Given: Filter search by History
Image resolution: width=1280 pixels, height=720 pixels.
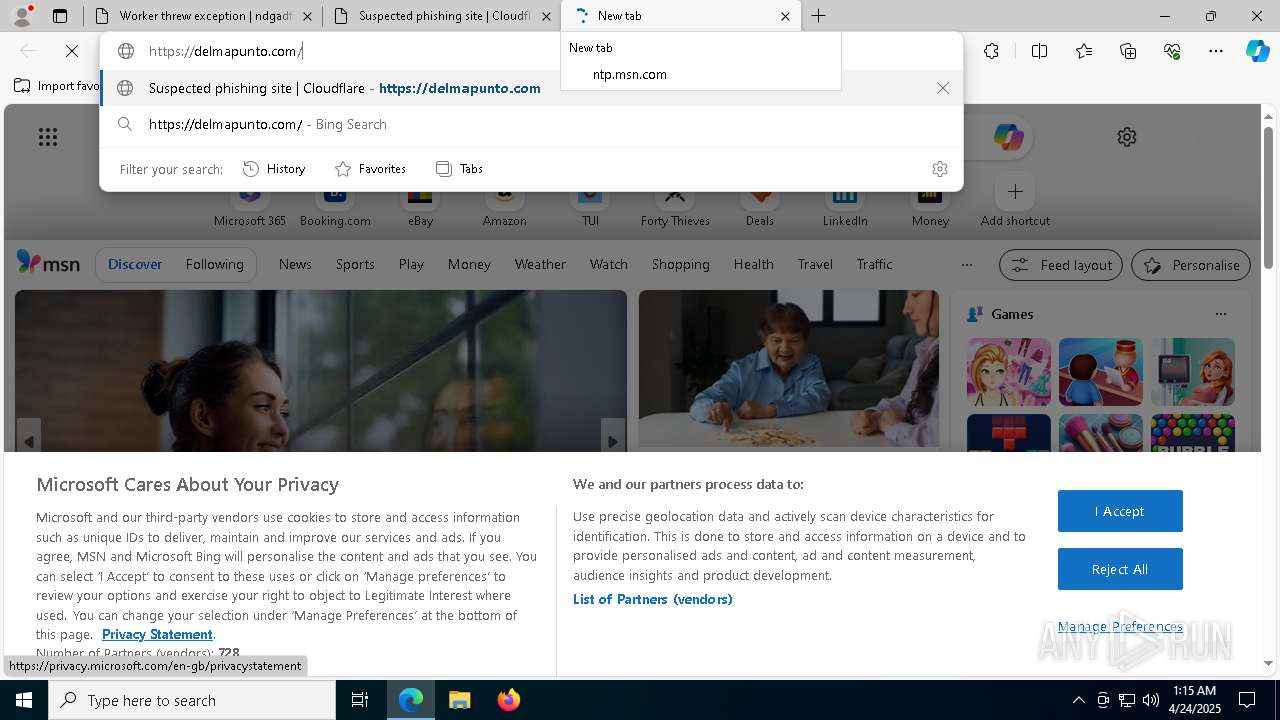Looking at the screenshot, I should [x=274, y=169].
